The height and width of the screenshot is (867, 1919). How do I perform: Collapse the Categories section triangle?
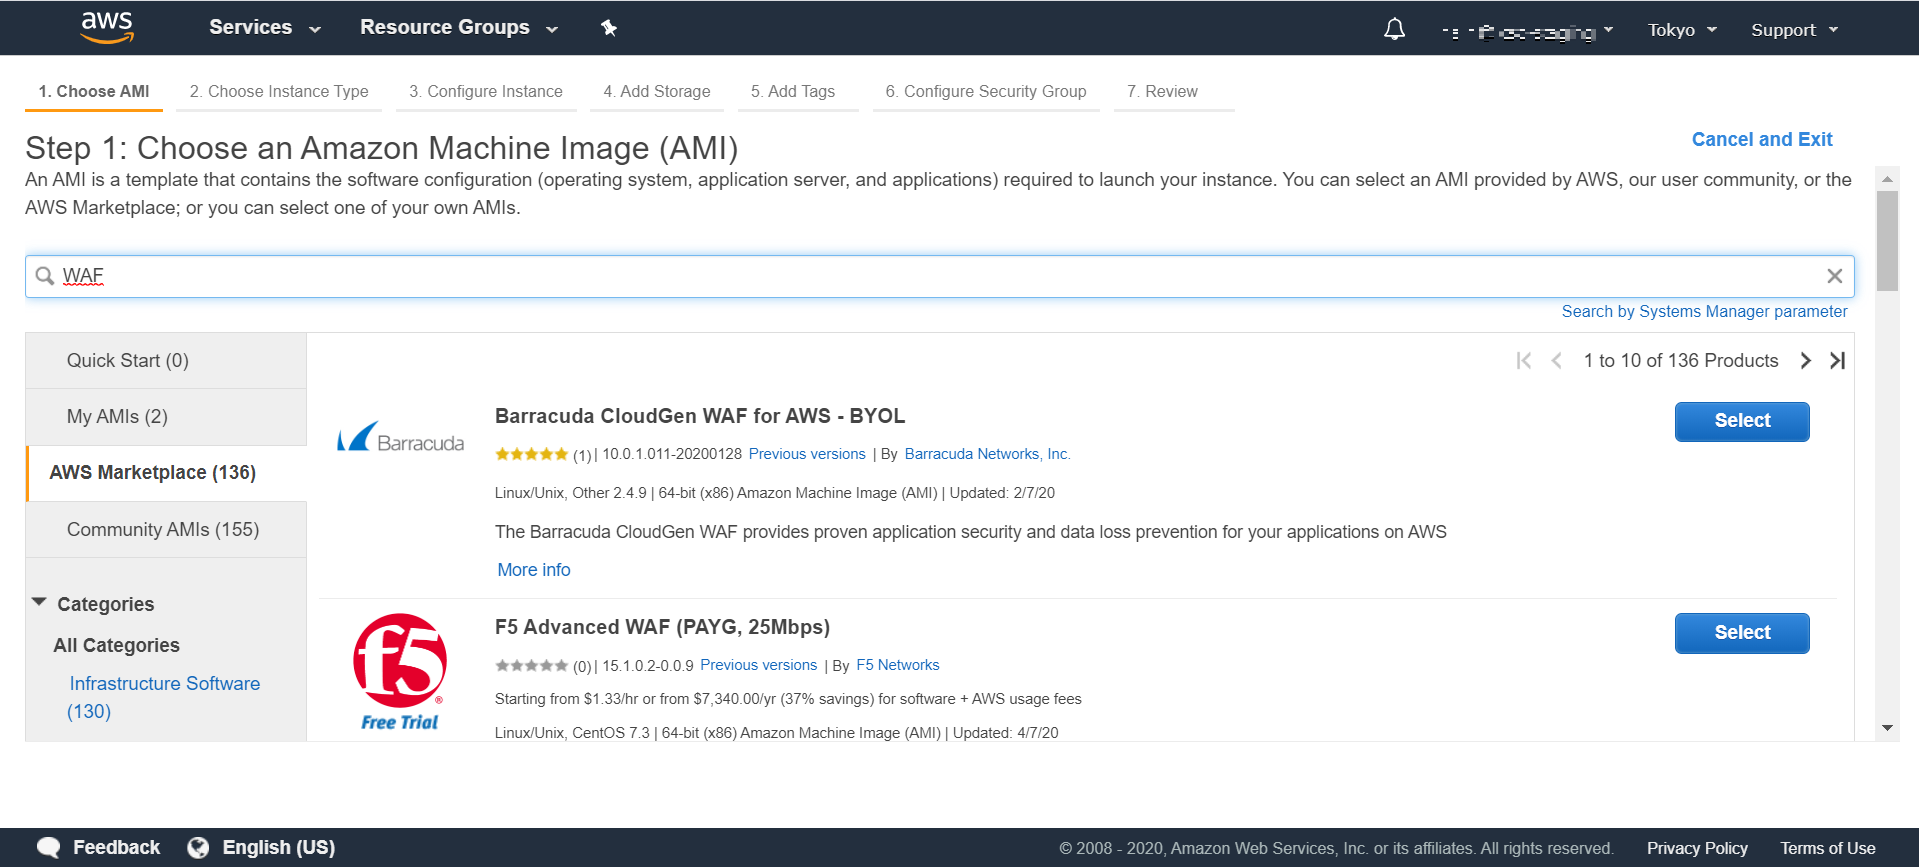(x=40, y=603)
